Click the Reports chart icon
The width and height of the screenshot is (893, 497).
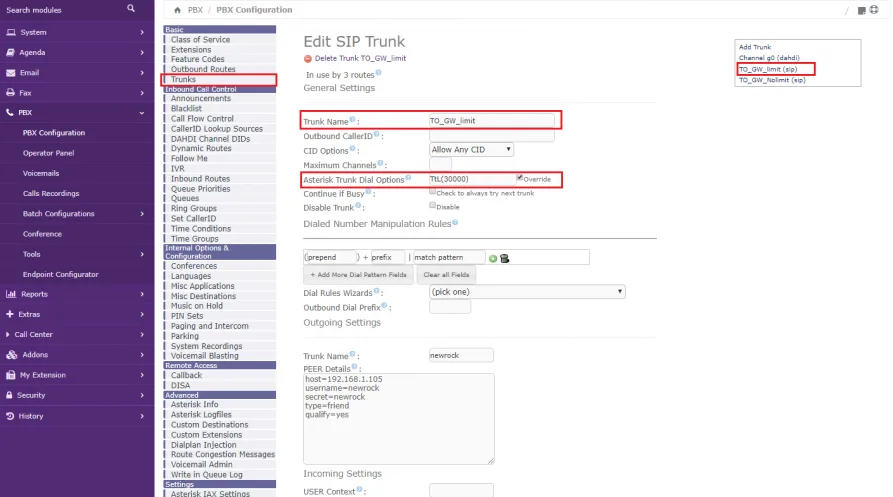(x=11, y=294)
